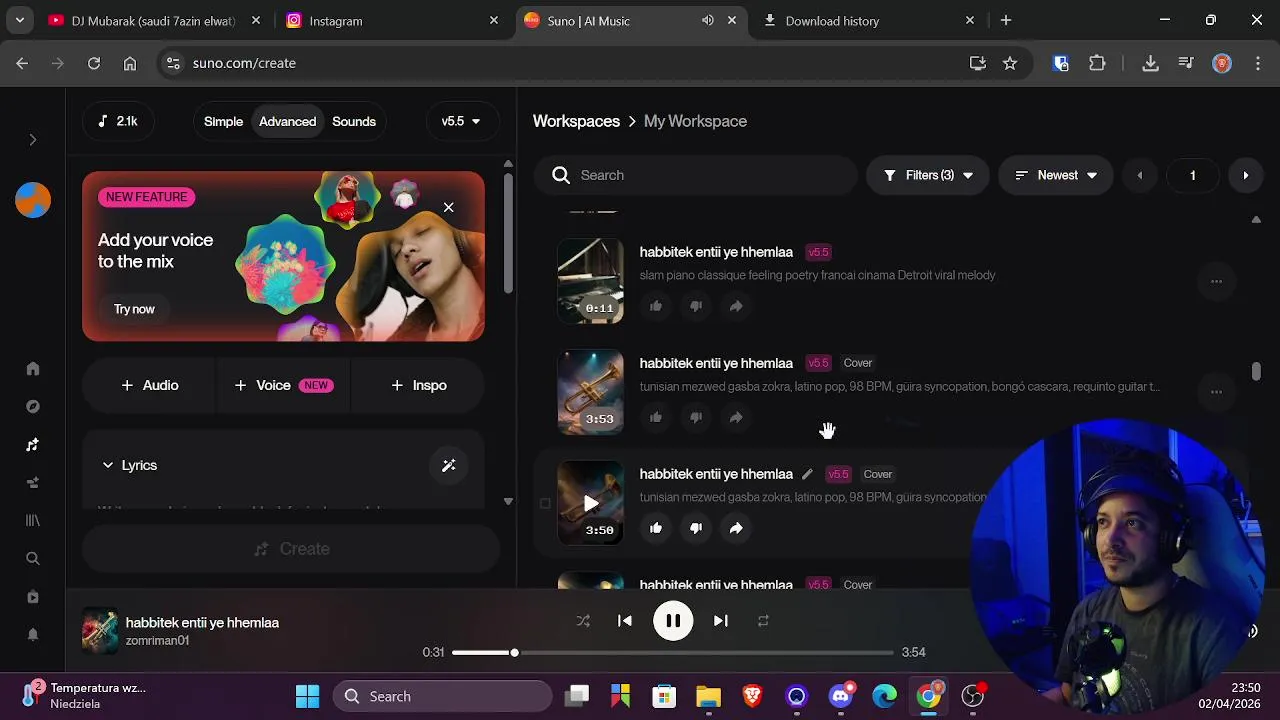
Task: Mute the Suno tab audio icon
Action: [x=708, y=20]
